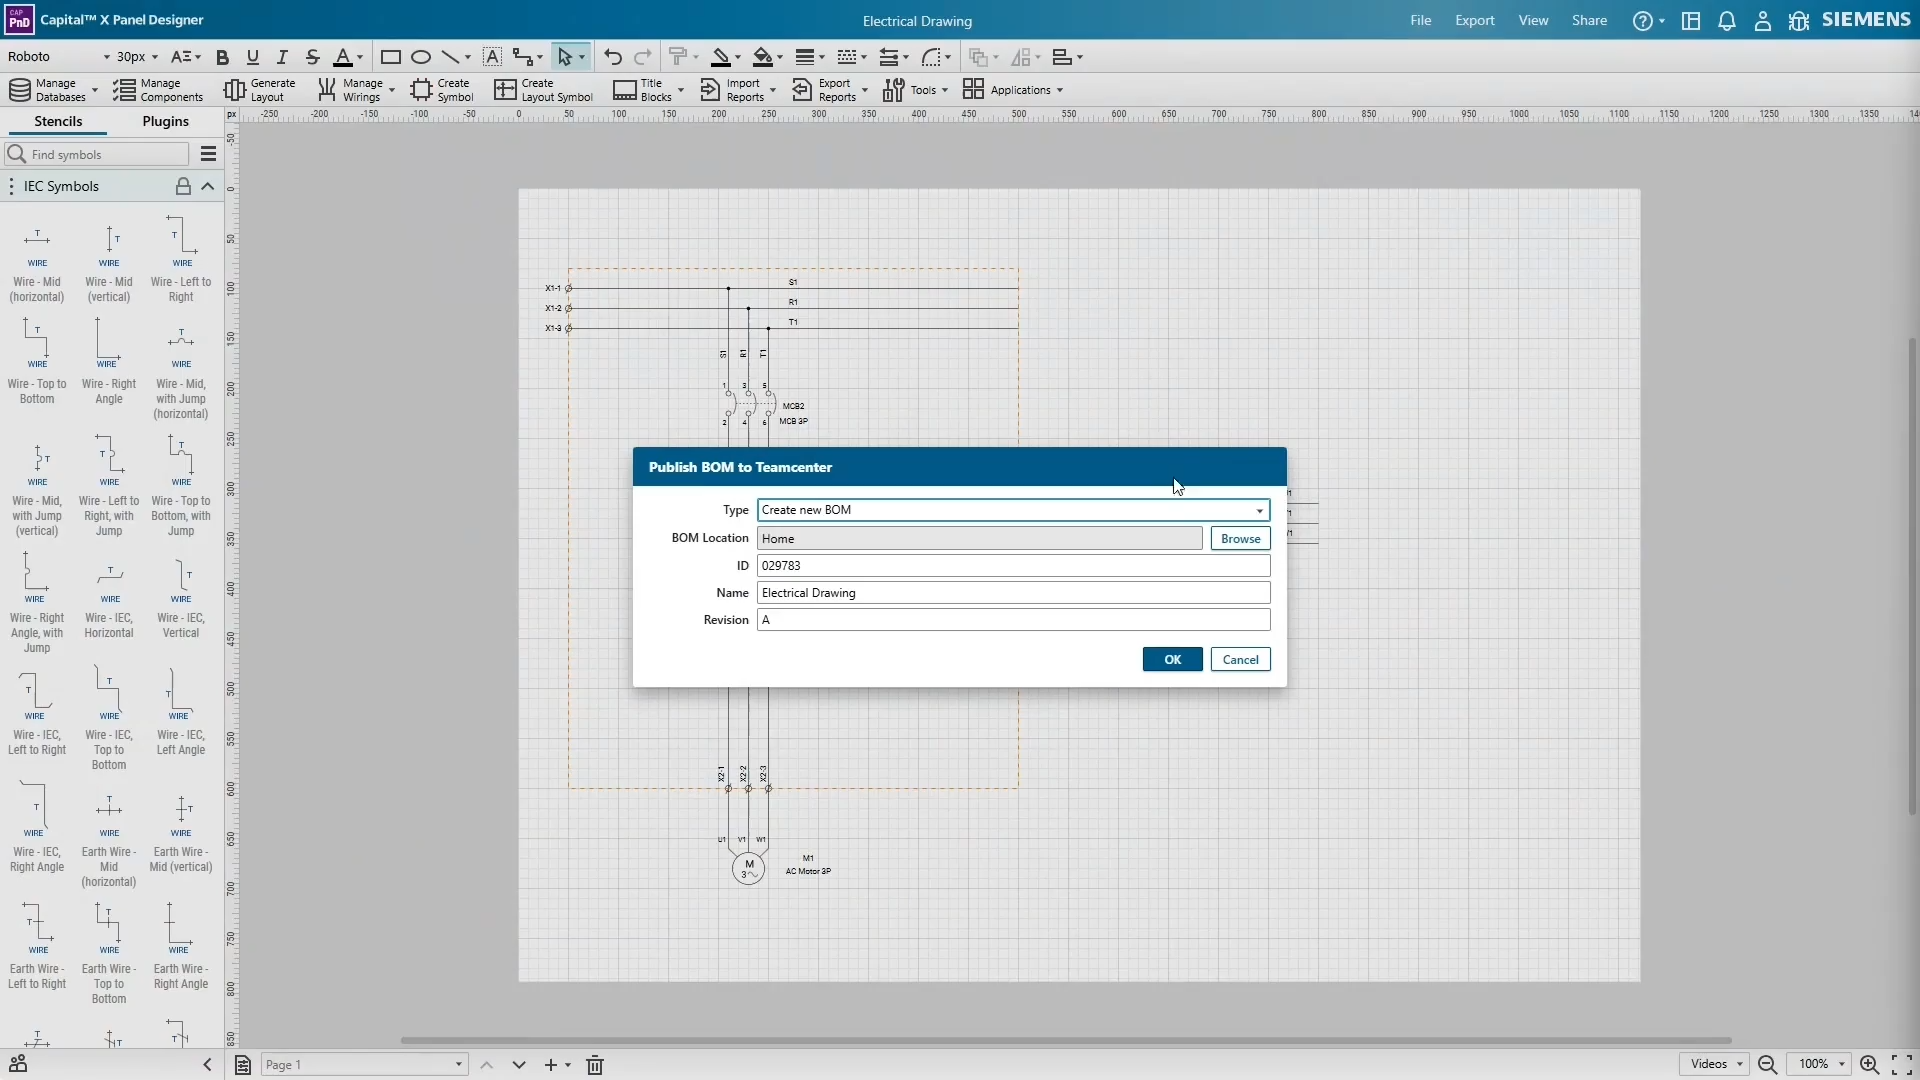Click the Find symbols search field

[97, 154]
